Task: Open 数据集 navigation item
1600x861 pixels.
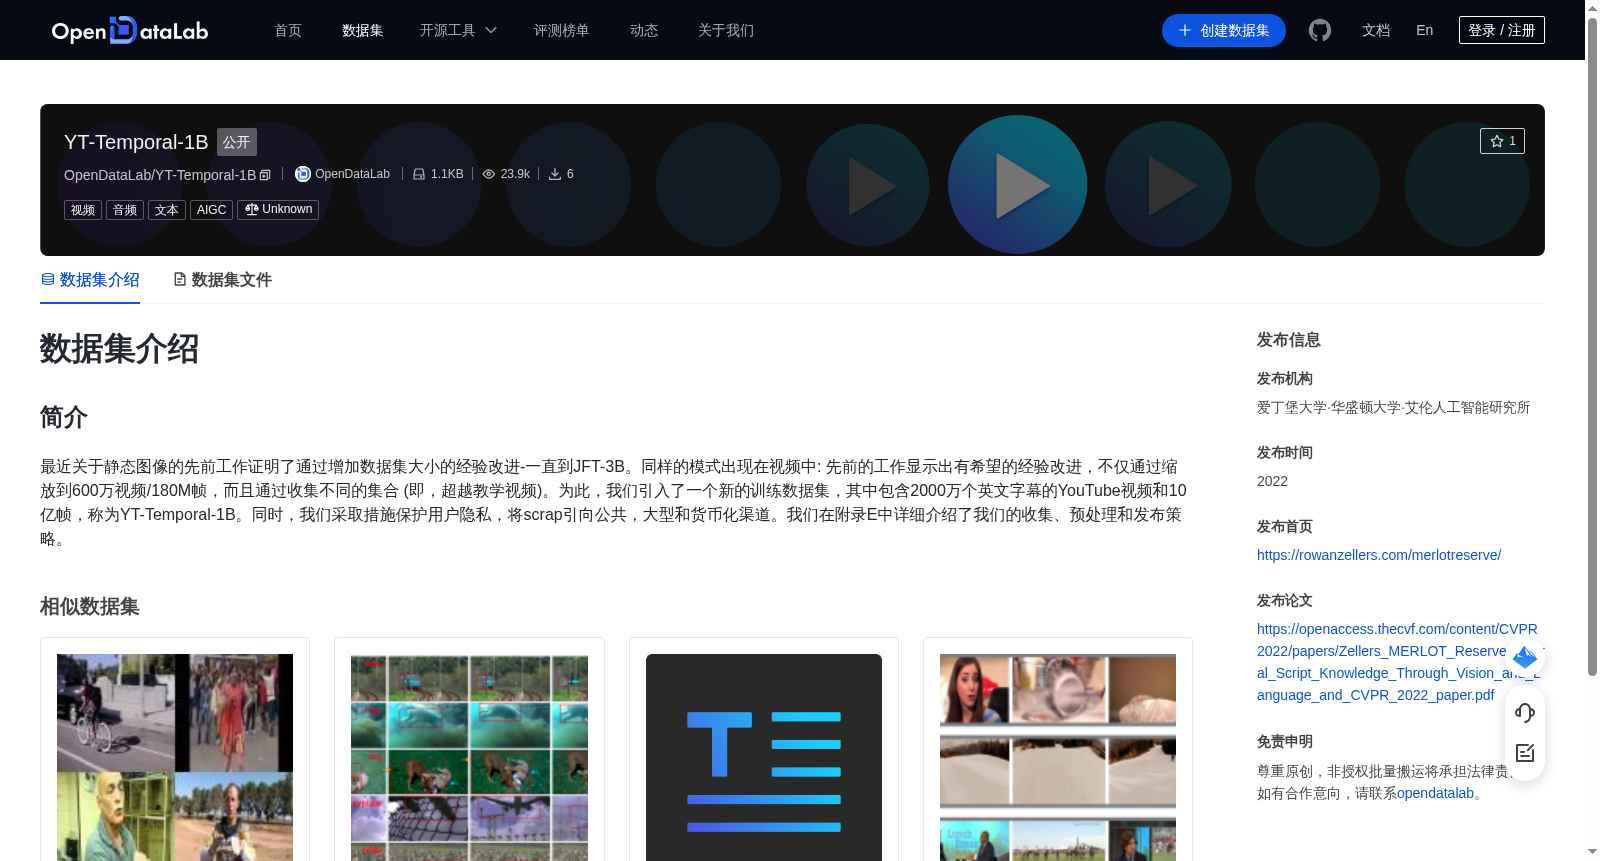Action: tap(362, 30)
